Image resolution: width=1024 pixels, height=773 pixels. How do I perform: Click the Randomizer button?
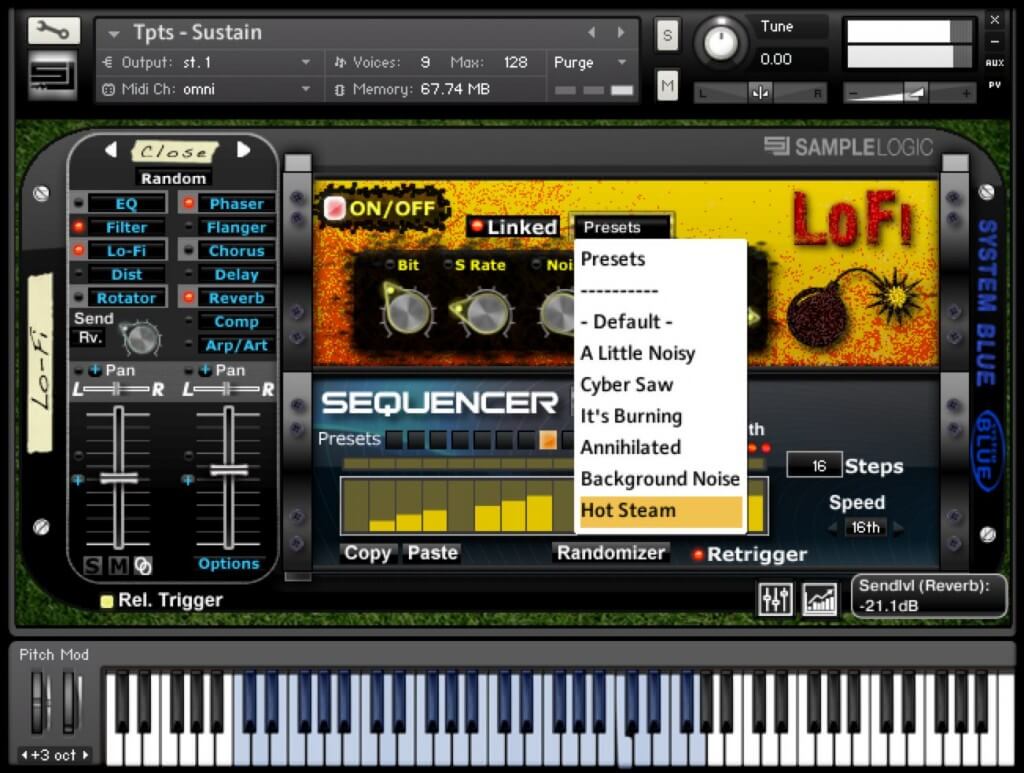tap(611, 553)
